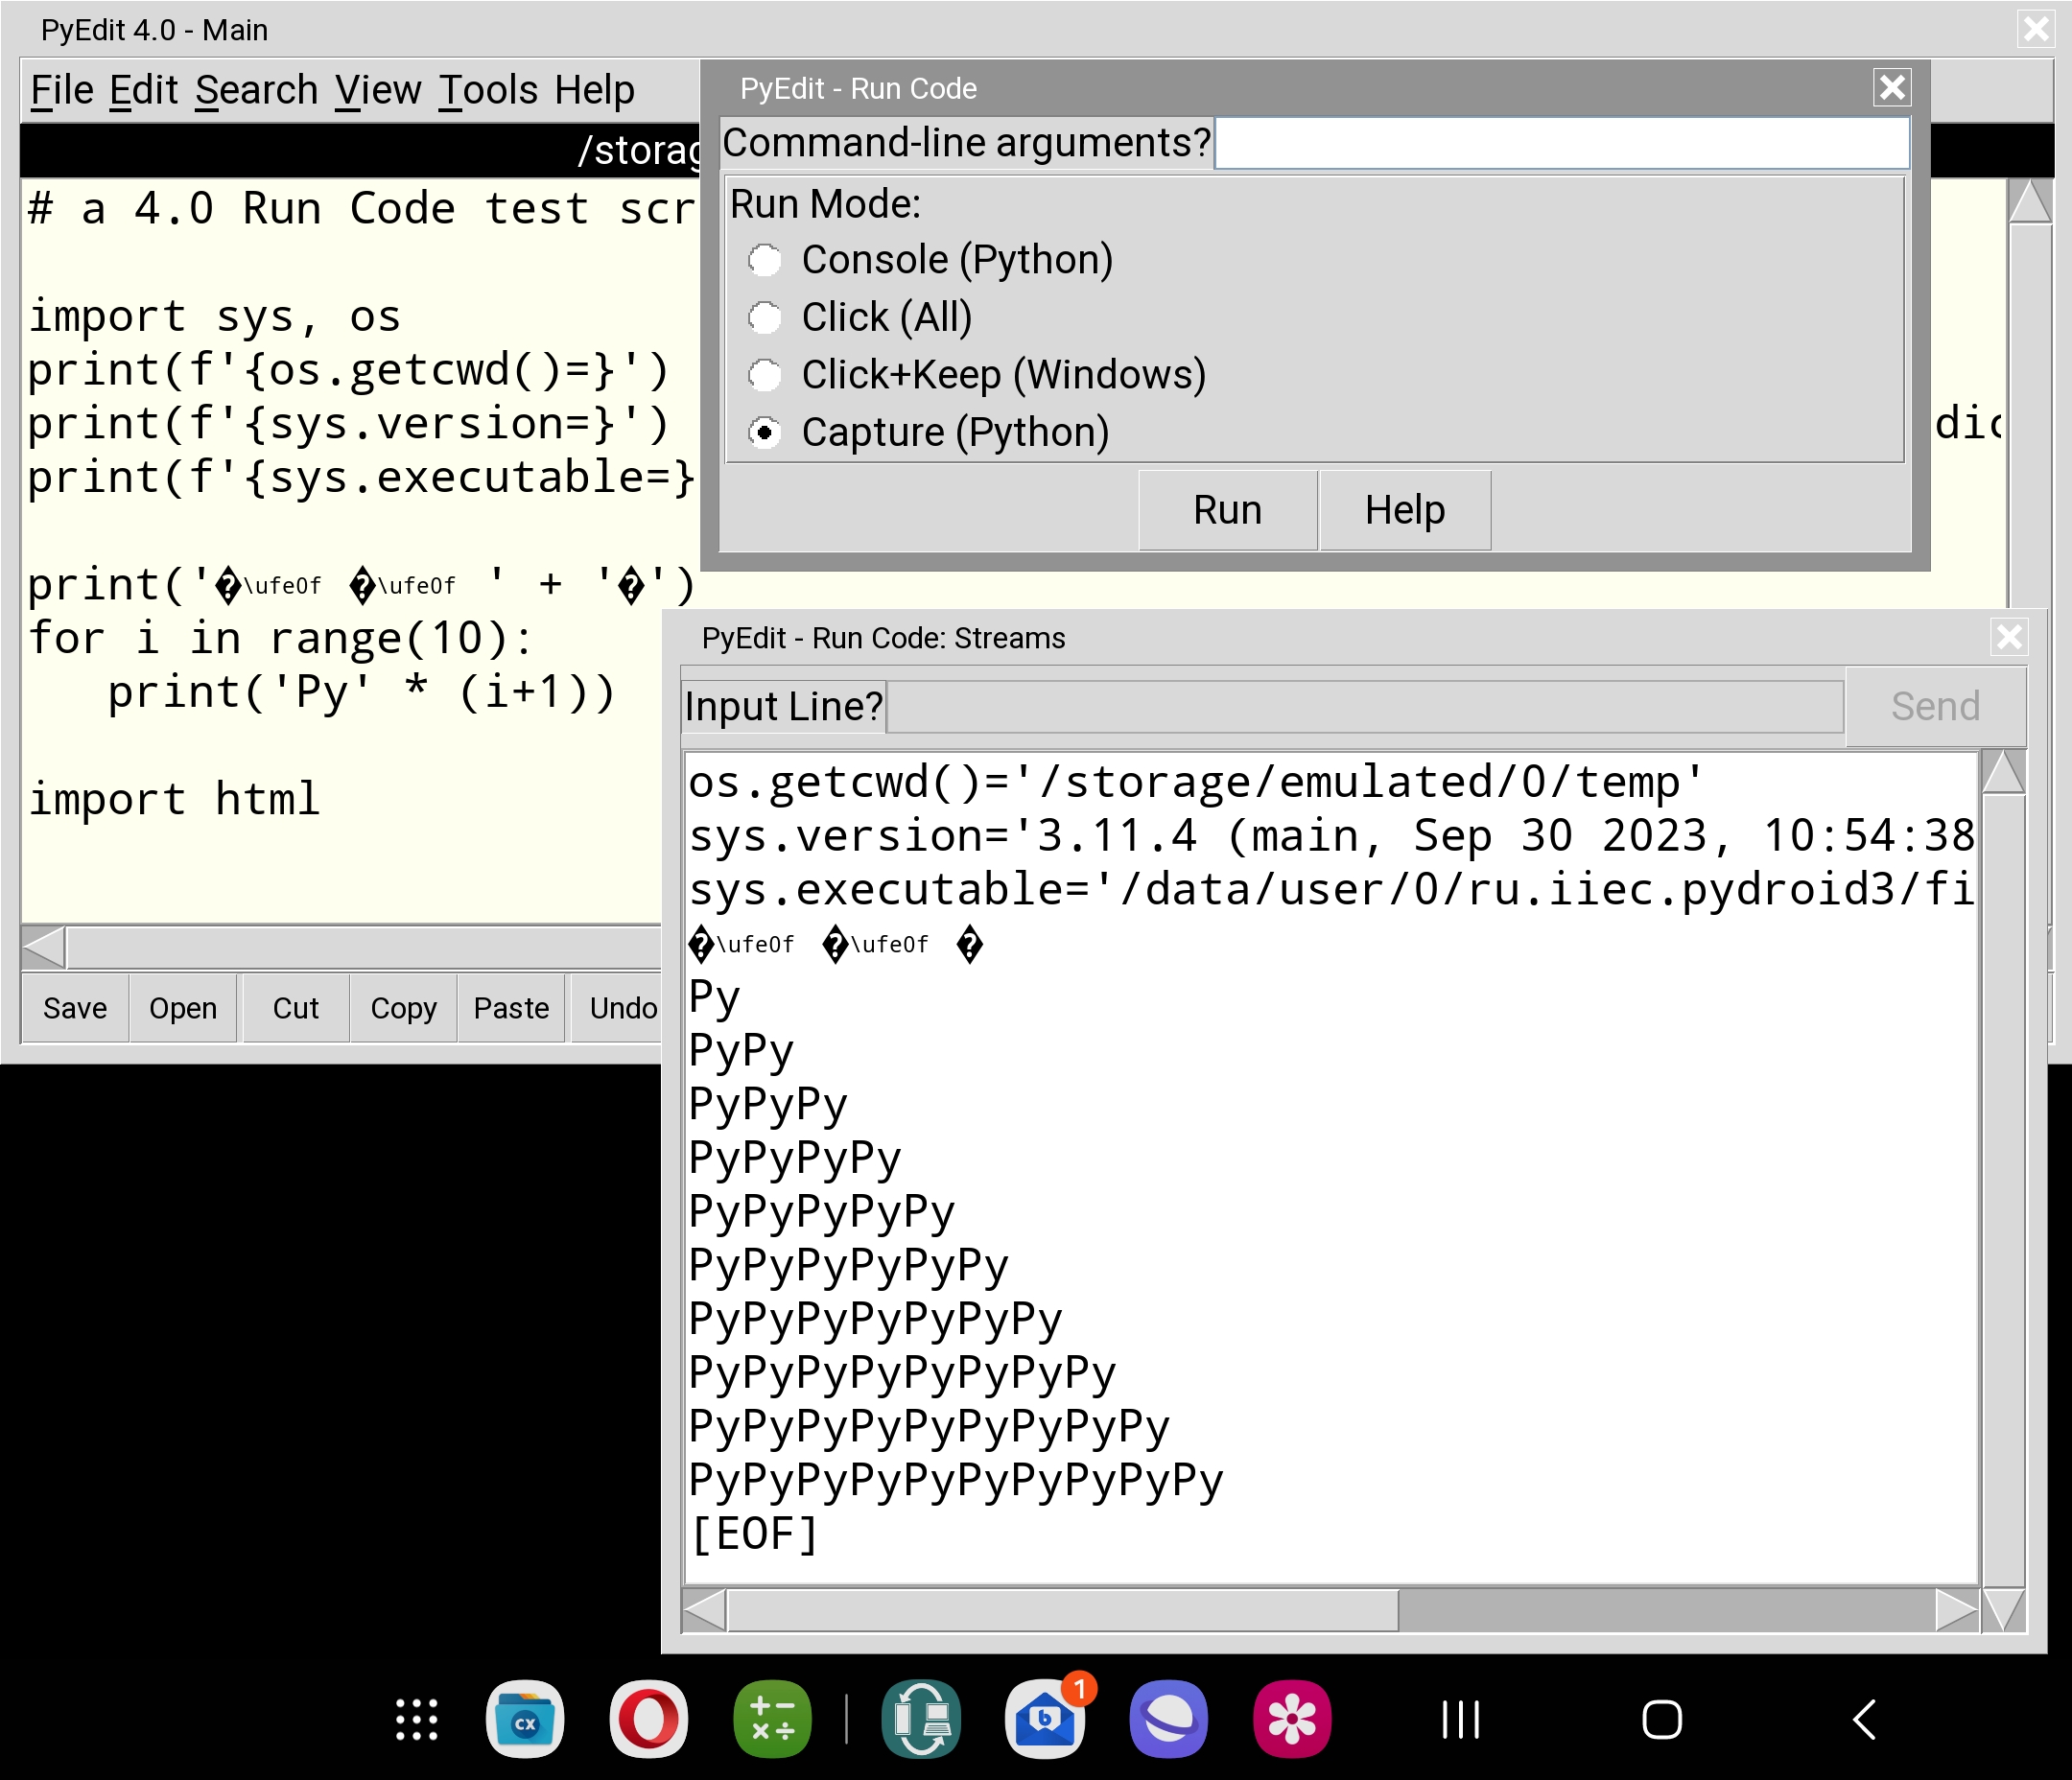The image size is (2072, 1780).
Task: Click 'import sys, os' line in editor
Action: tap(214, 317)
